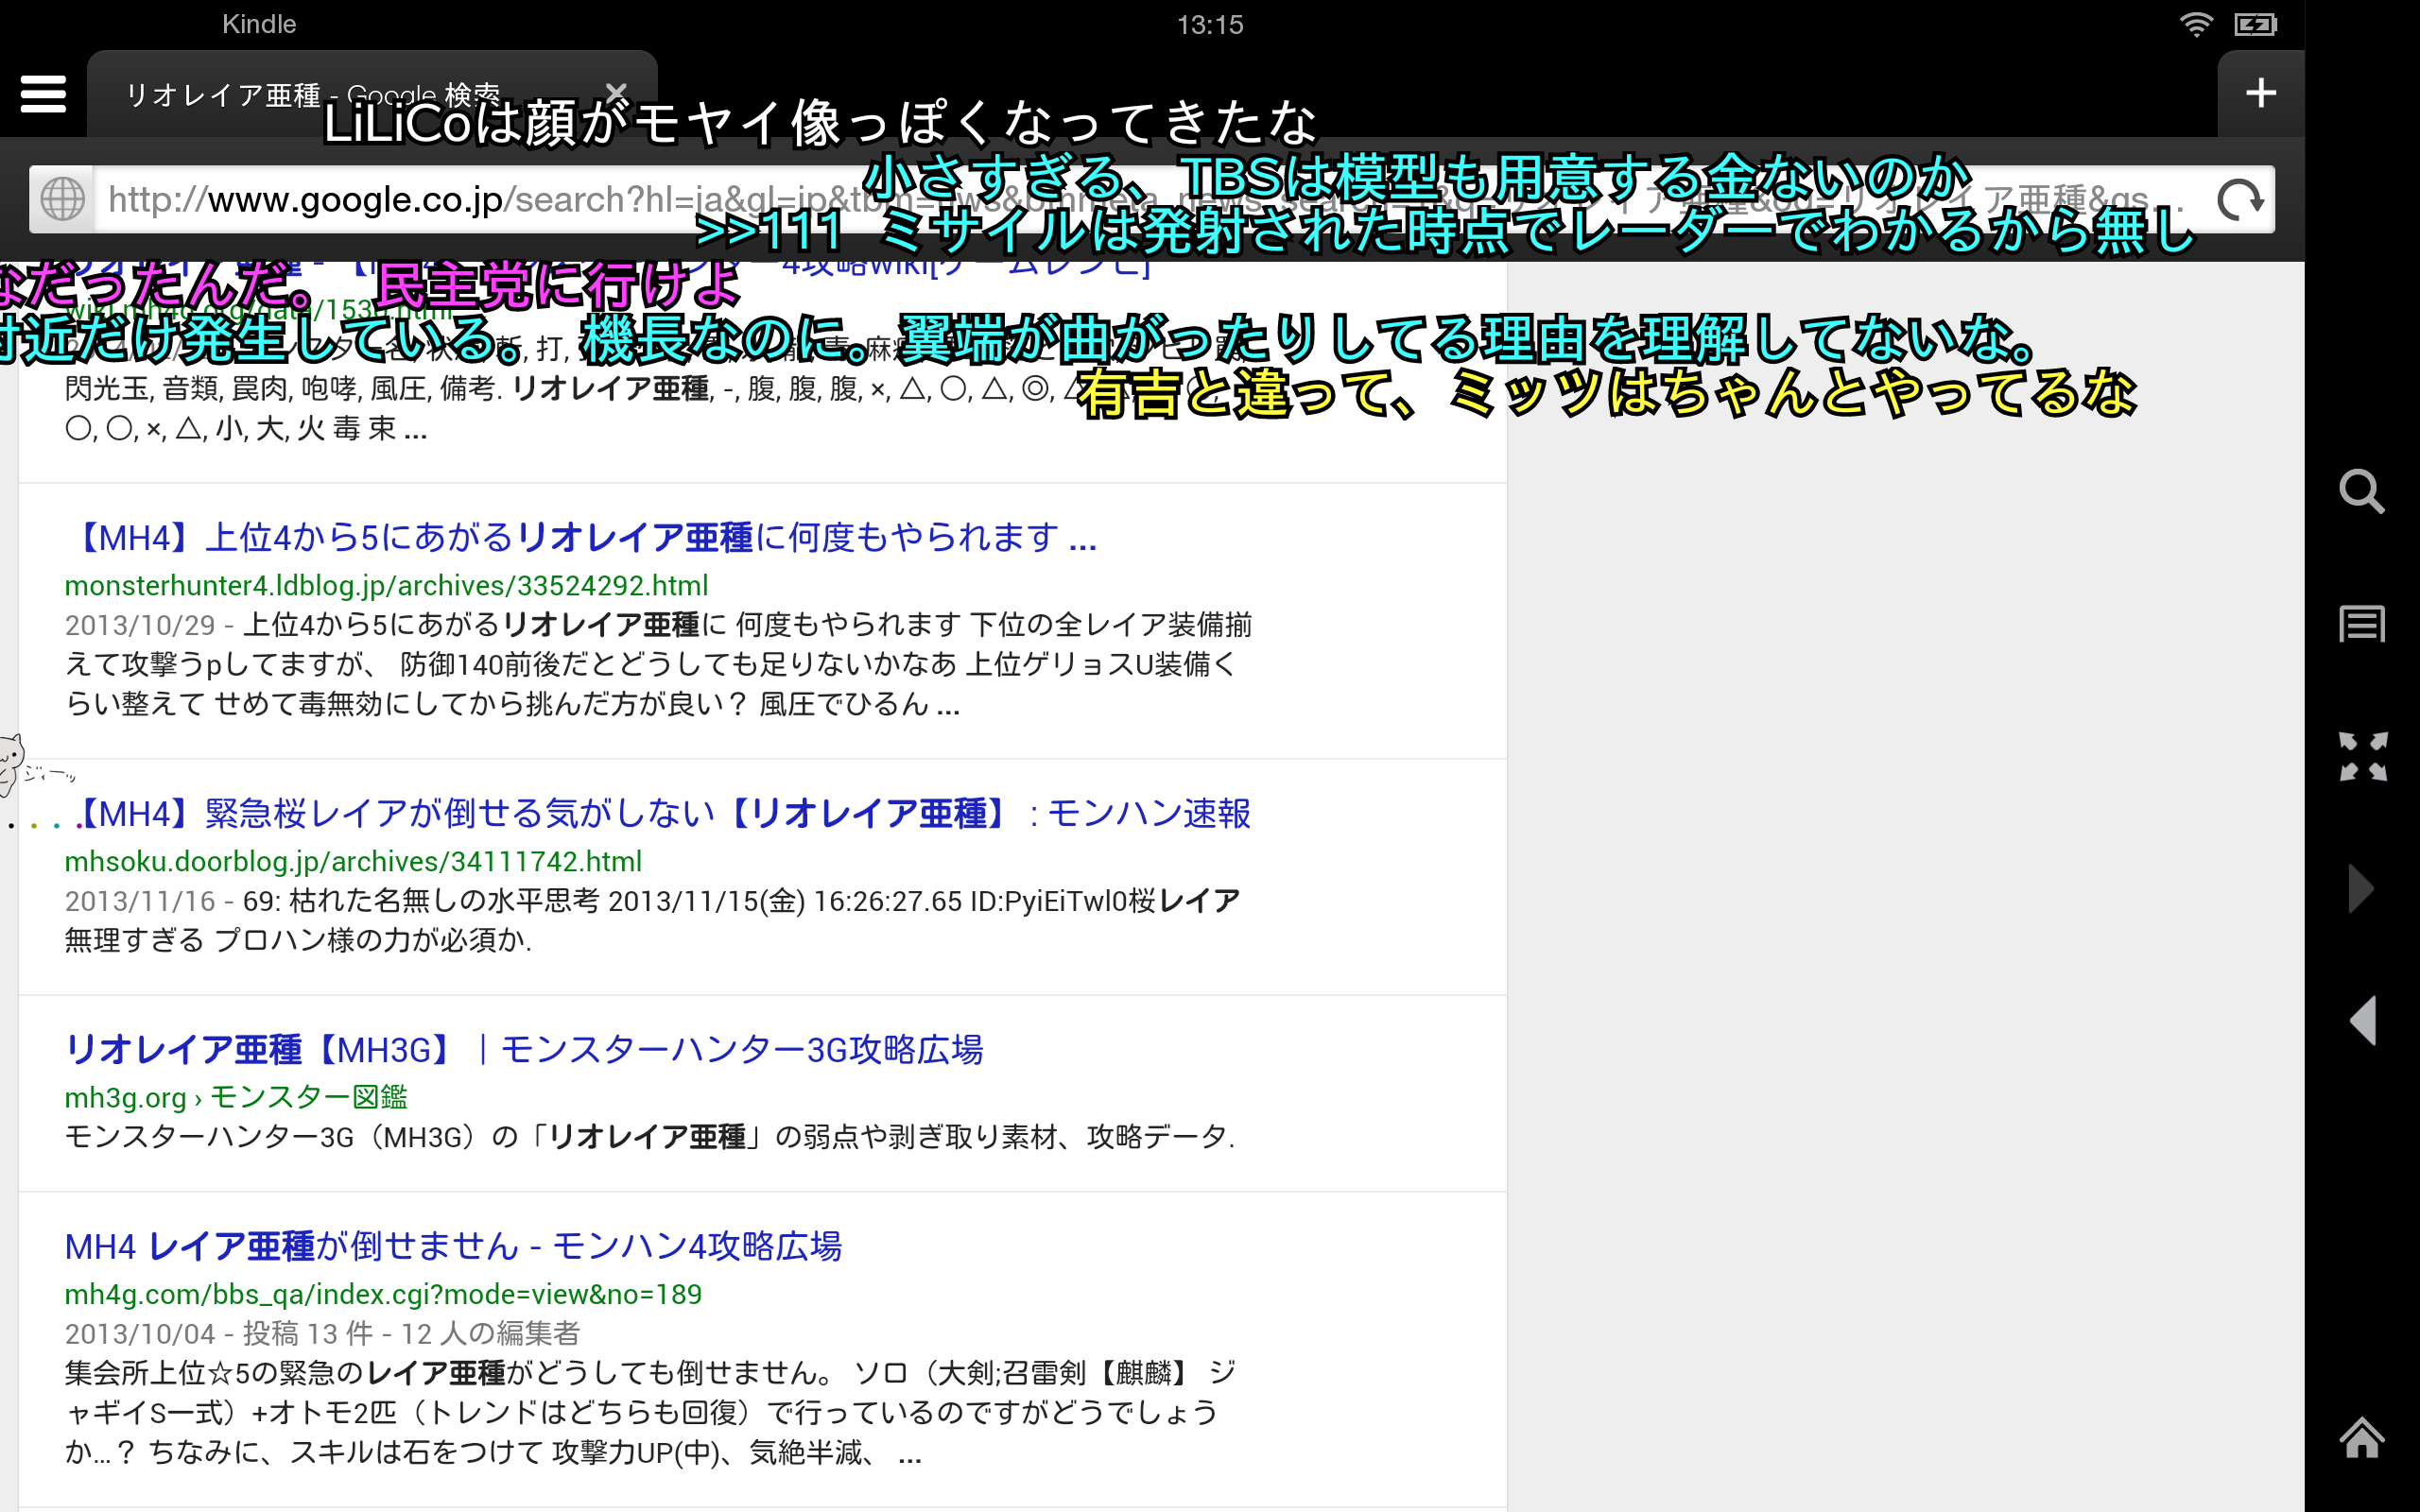2420x1512 pixels.
Task: Open search using the magnifier icon in the sidebar
Action: [2362, 491]
